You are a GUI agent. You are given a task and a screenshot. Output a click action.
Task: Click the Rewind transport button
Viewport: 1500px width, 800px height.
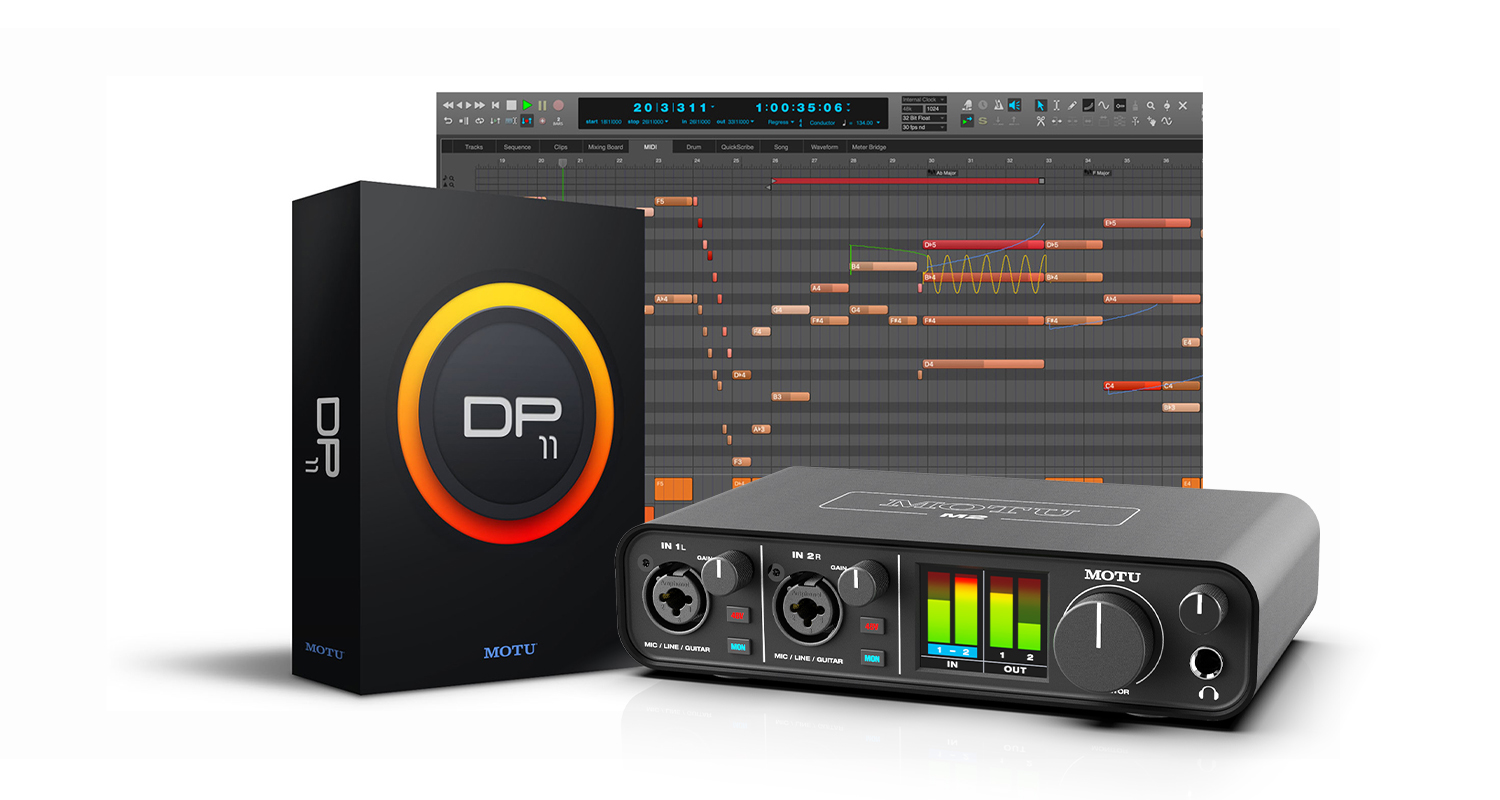(447, 105)
